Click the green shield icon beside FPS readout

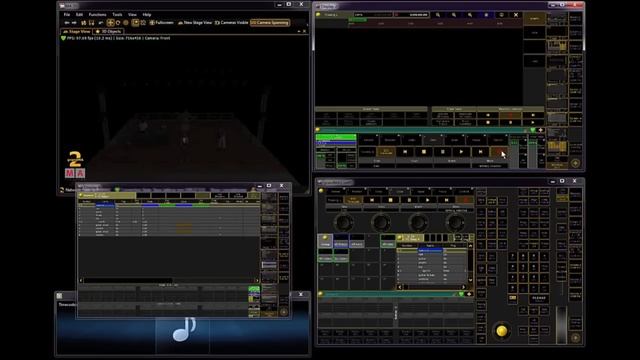[63, 38]
